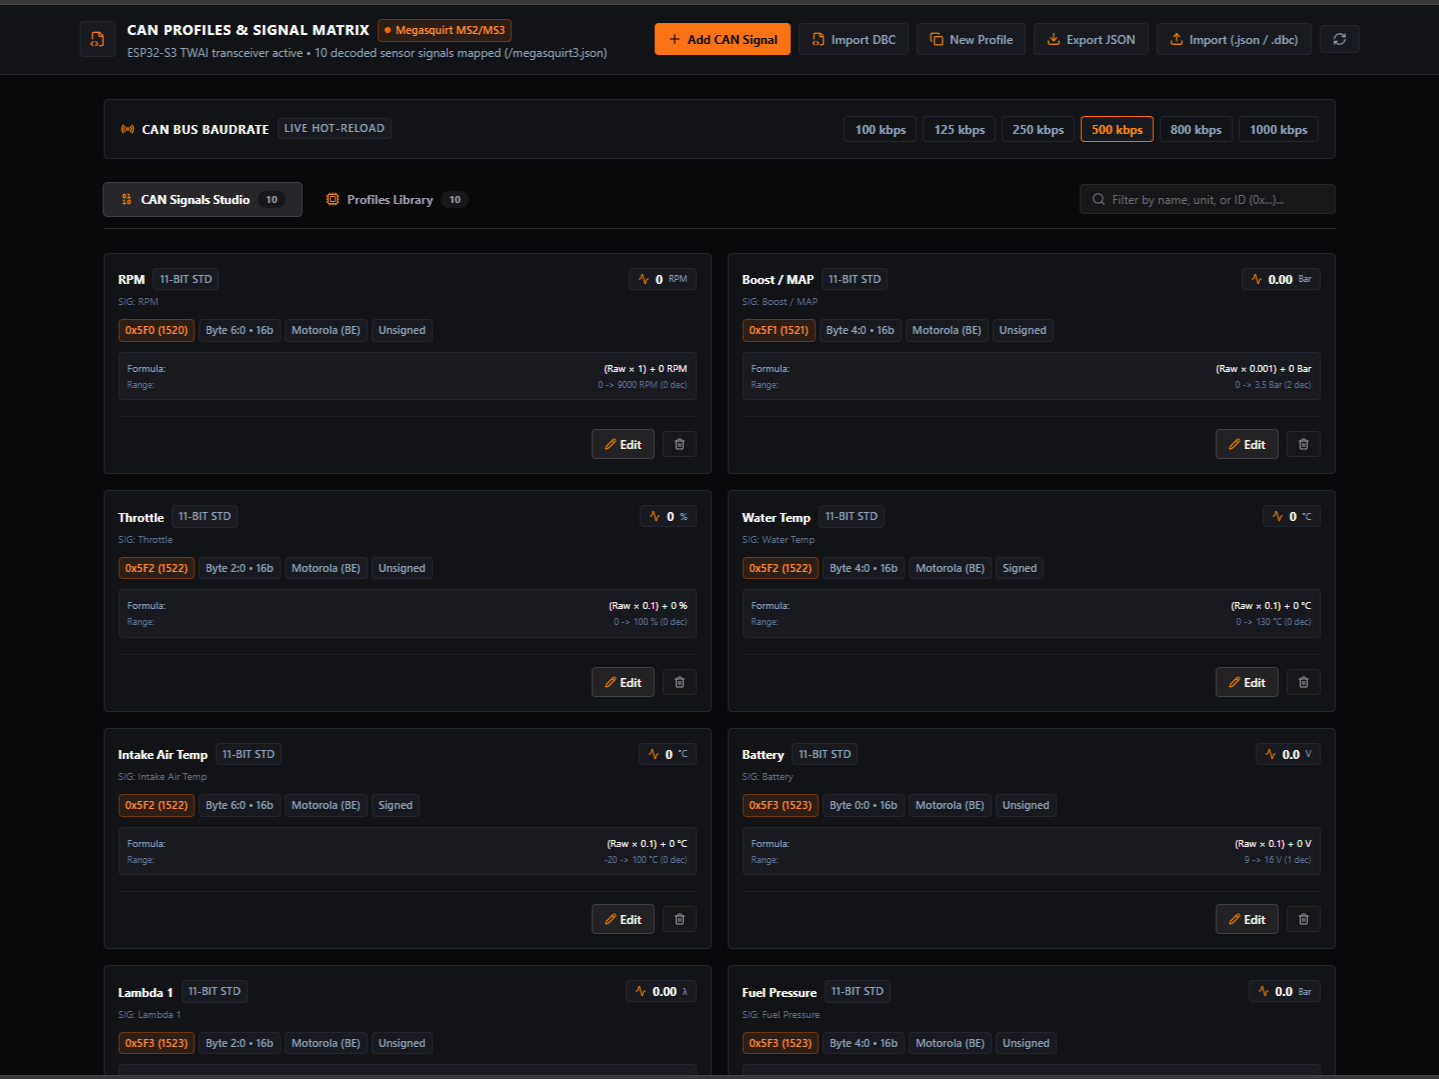Click Add CAN Signal button
Screen dimensions: 1439x1079
[x=723, y=39]
